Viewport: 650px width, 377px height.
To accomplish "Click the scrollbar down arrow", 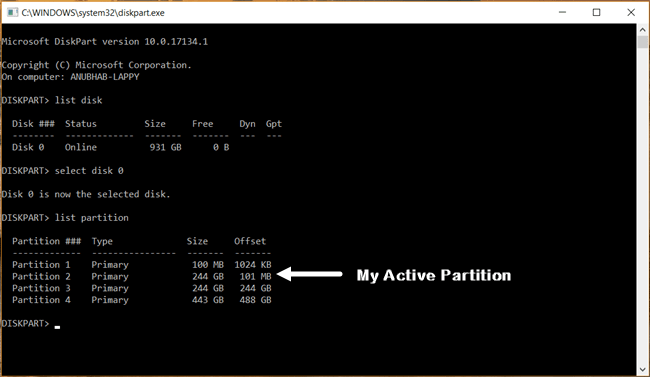I will coord(643,369).
